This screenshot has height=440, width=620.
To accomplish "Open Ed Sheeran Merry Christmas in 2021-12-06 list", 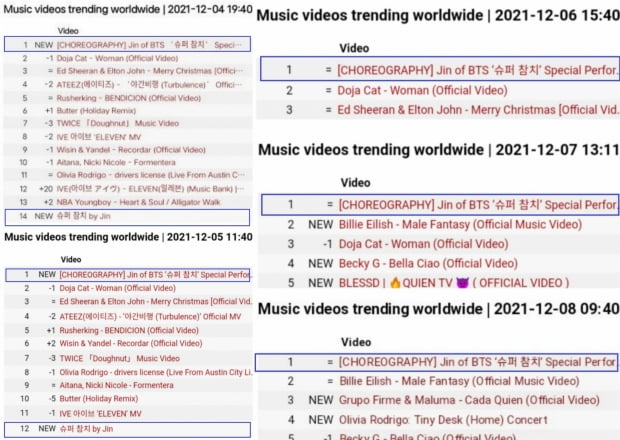I will [478, 110].
